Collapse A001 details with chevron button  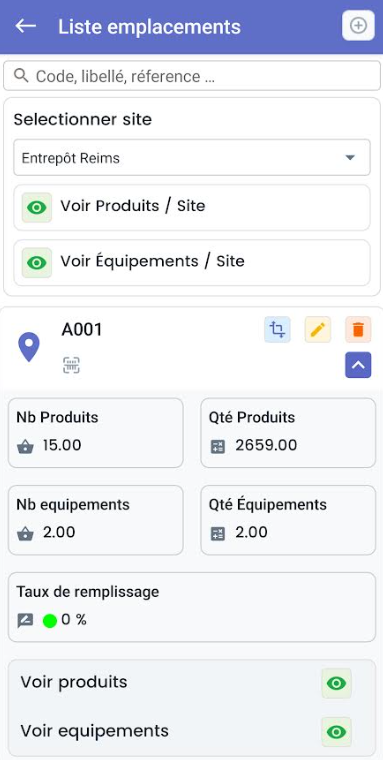358,365
